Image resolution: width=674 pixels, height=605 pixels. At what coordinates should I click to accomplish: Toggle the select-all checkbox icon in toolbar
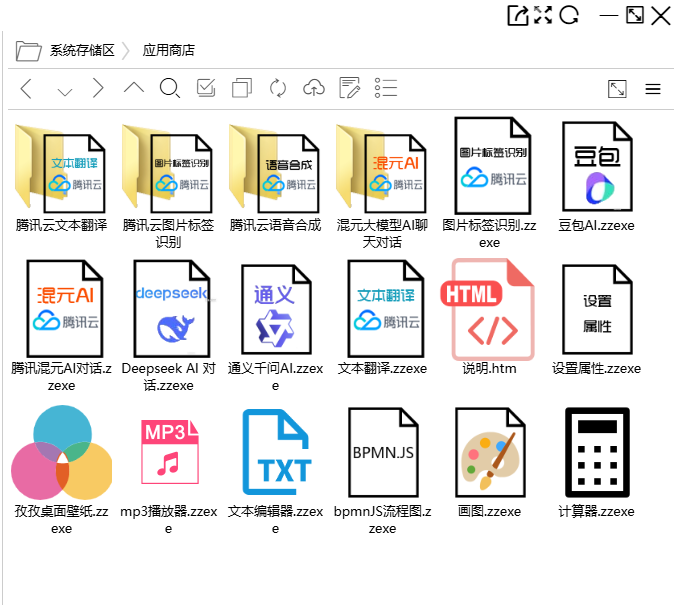pos(206,89)
